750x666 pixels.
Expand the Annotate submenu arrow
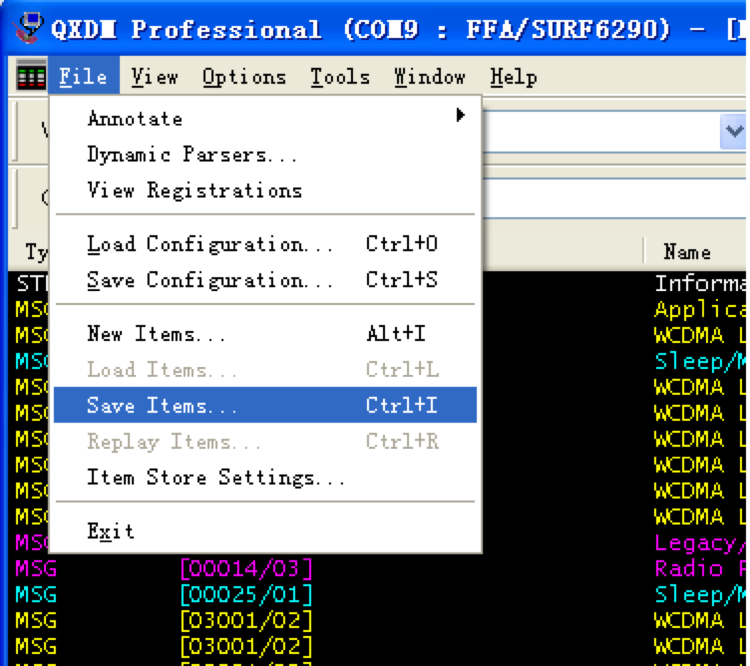click(x=460, y=115)
